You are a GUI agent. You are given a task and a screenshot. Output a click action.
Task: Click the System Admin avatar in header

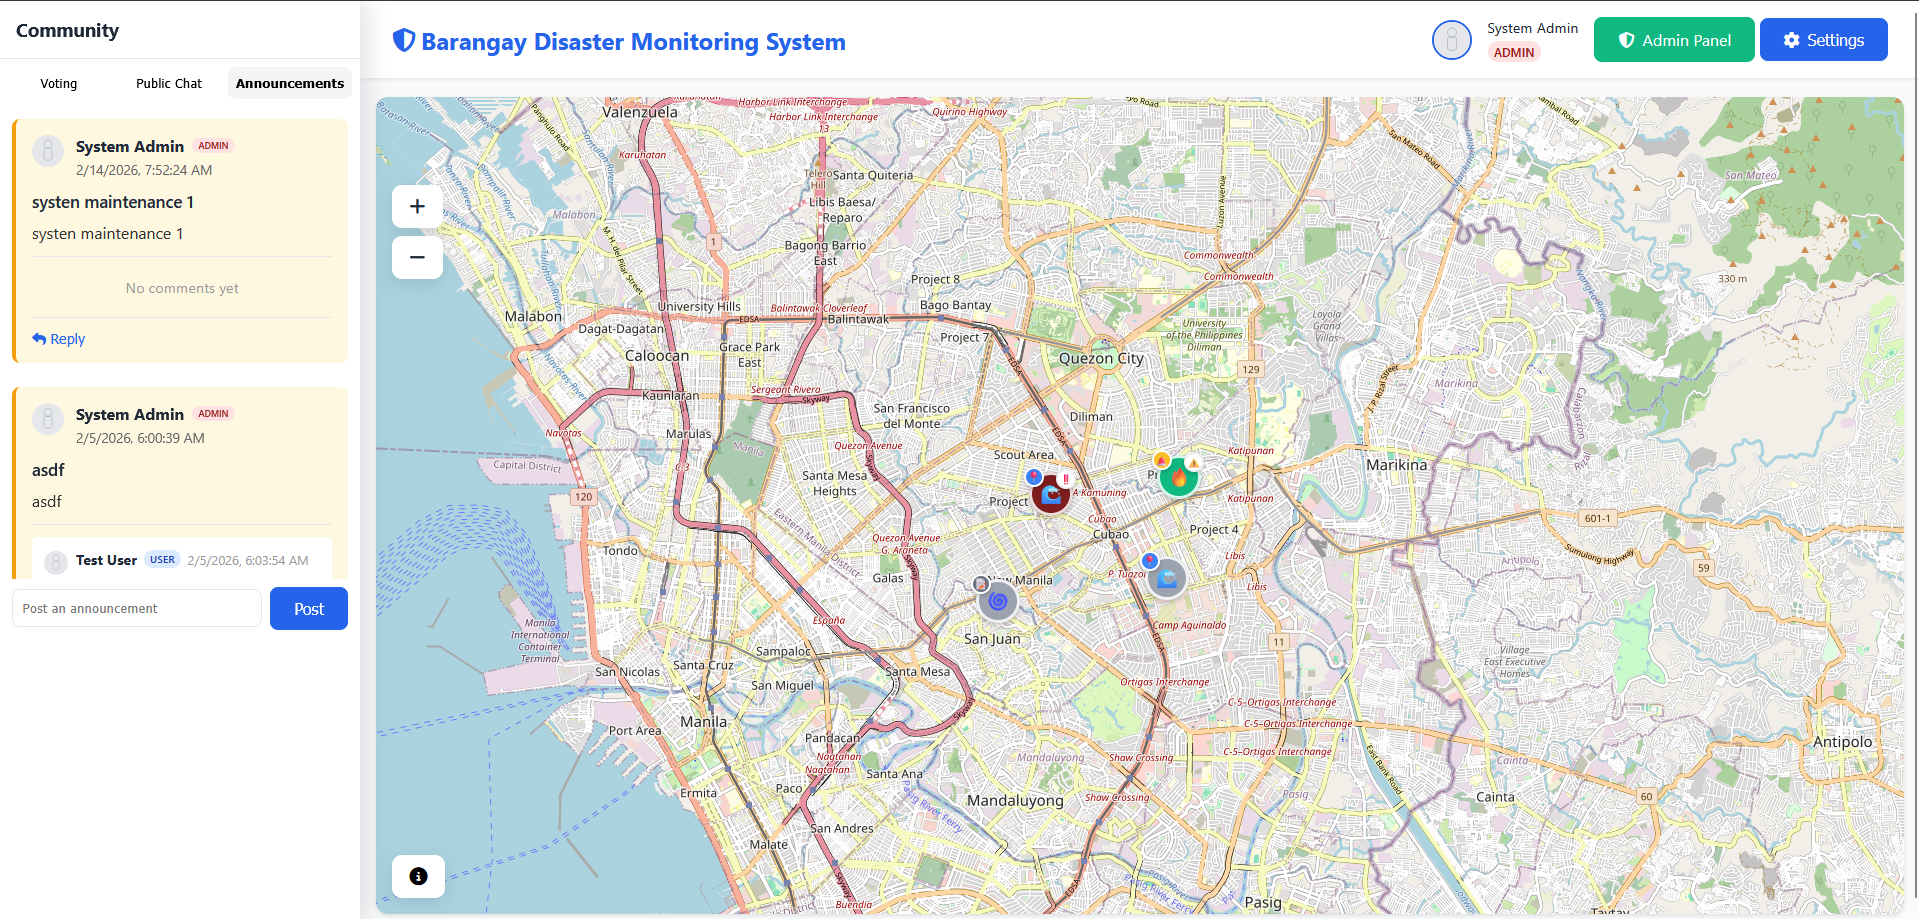1451,40
